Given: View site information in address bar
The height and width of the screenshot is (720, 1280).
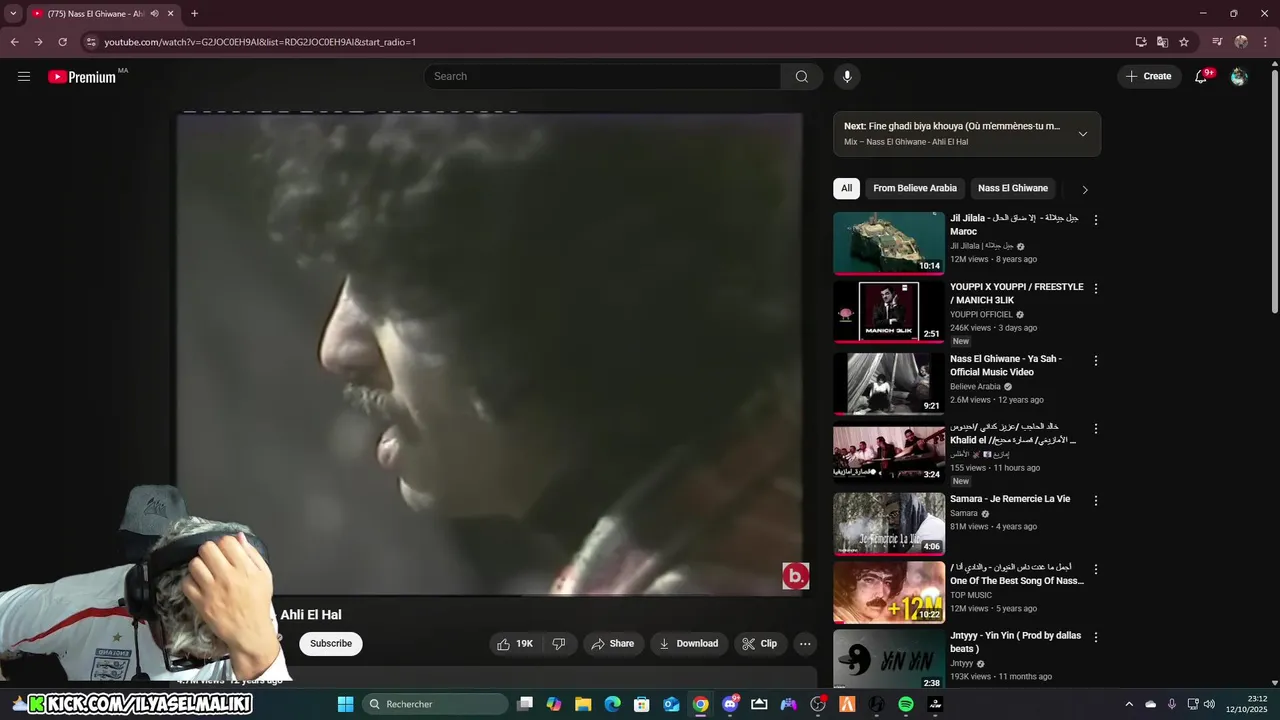Looking at the screenshot, I should coord(90,42).
